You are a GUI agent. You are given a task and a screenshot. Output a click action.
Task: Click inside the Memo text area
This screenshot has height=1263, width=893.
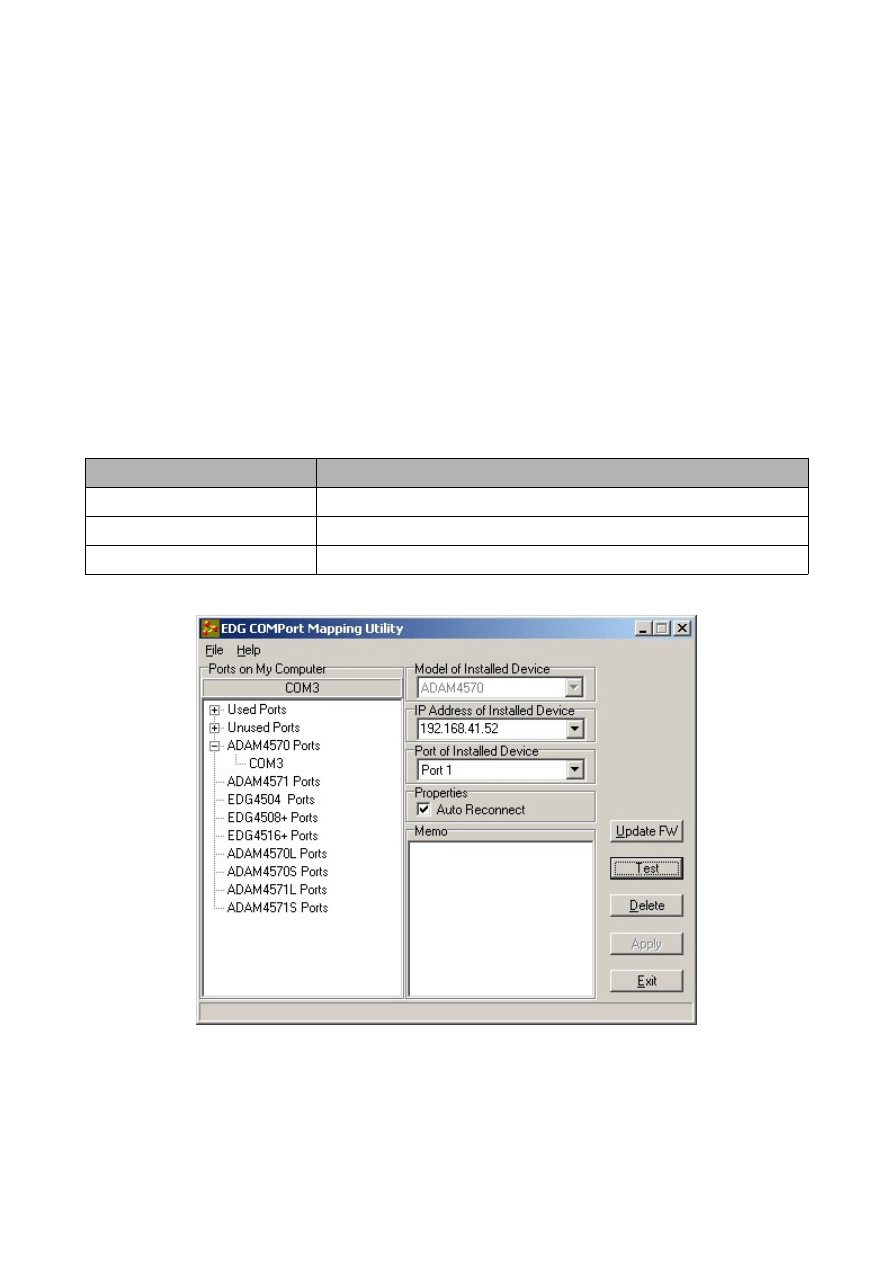point(500,918)
